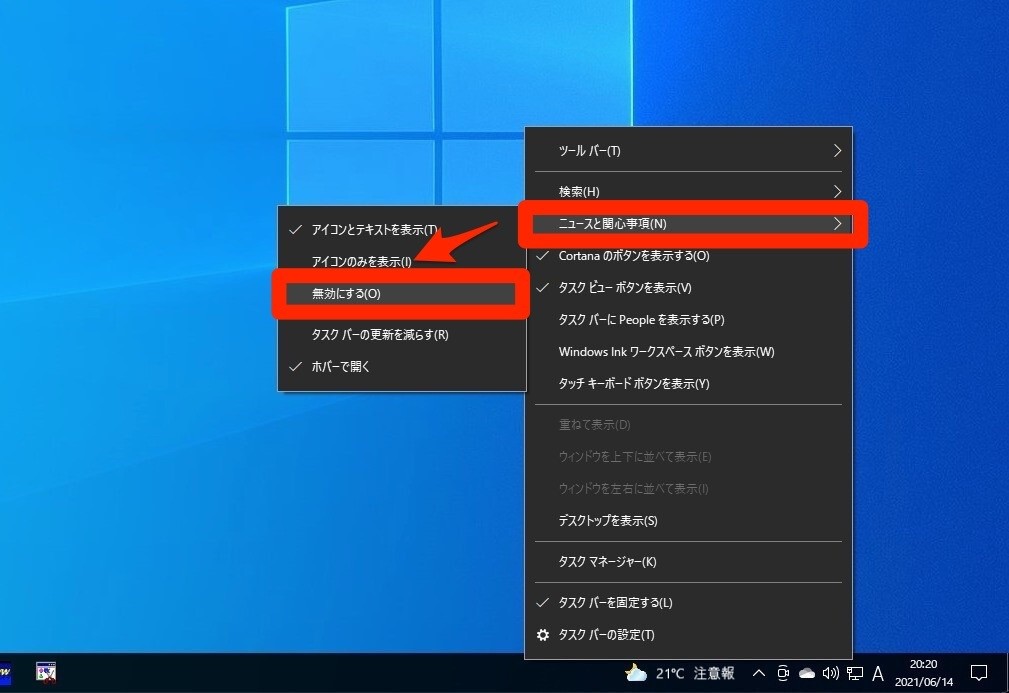Select show icon only (アイコンのみを表示)
Viewport: 1009px width, 693px height.
pyautogui.click(x=361, y=261)
